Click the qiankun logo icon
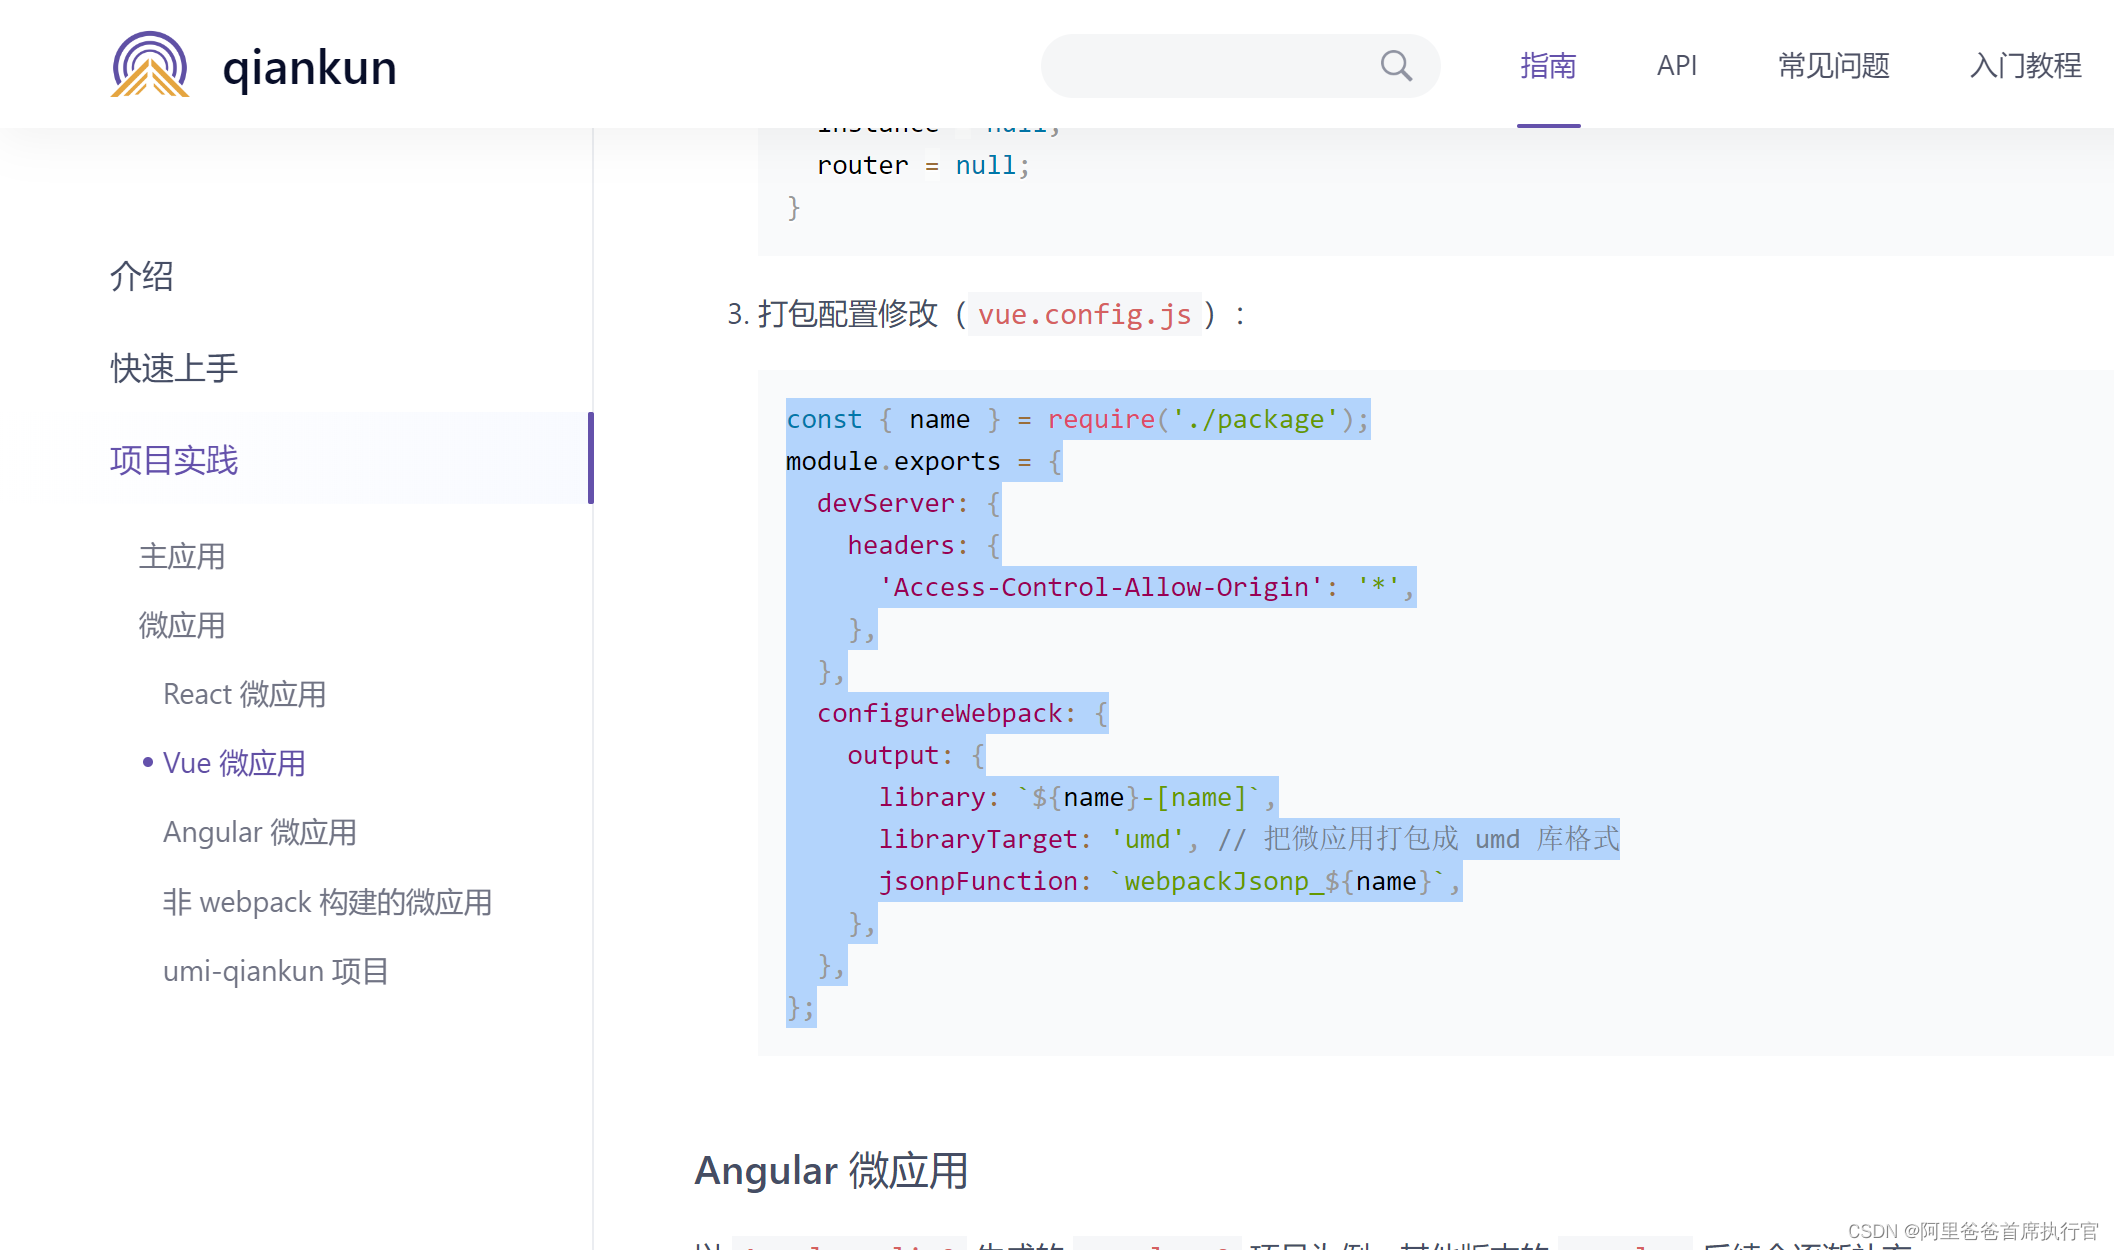Image resolution: width=2114 pixels, height=1250 pixels. pyautogui.click(x=150, y=65)
